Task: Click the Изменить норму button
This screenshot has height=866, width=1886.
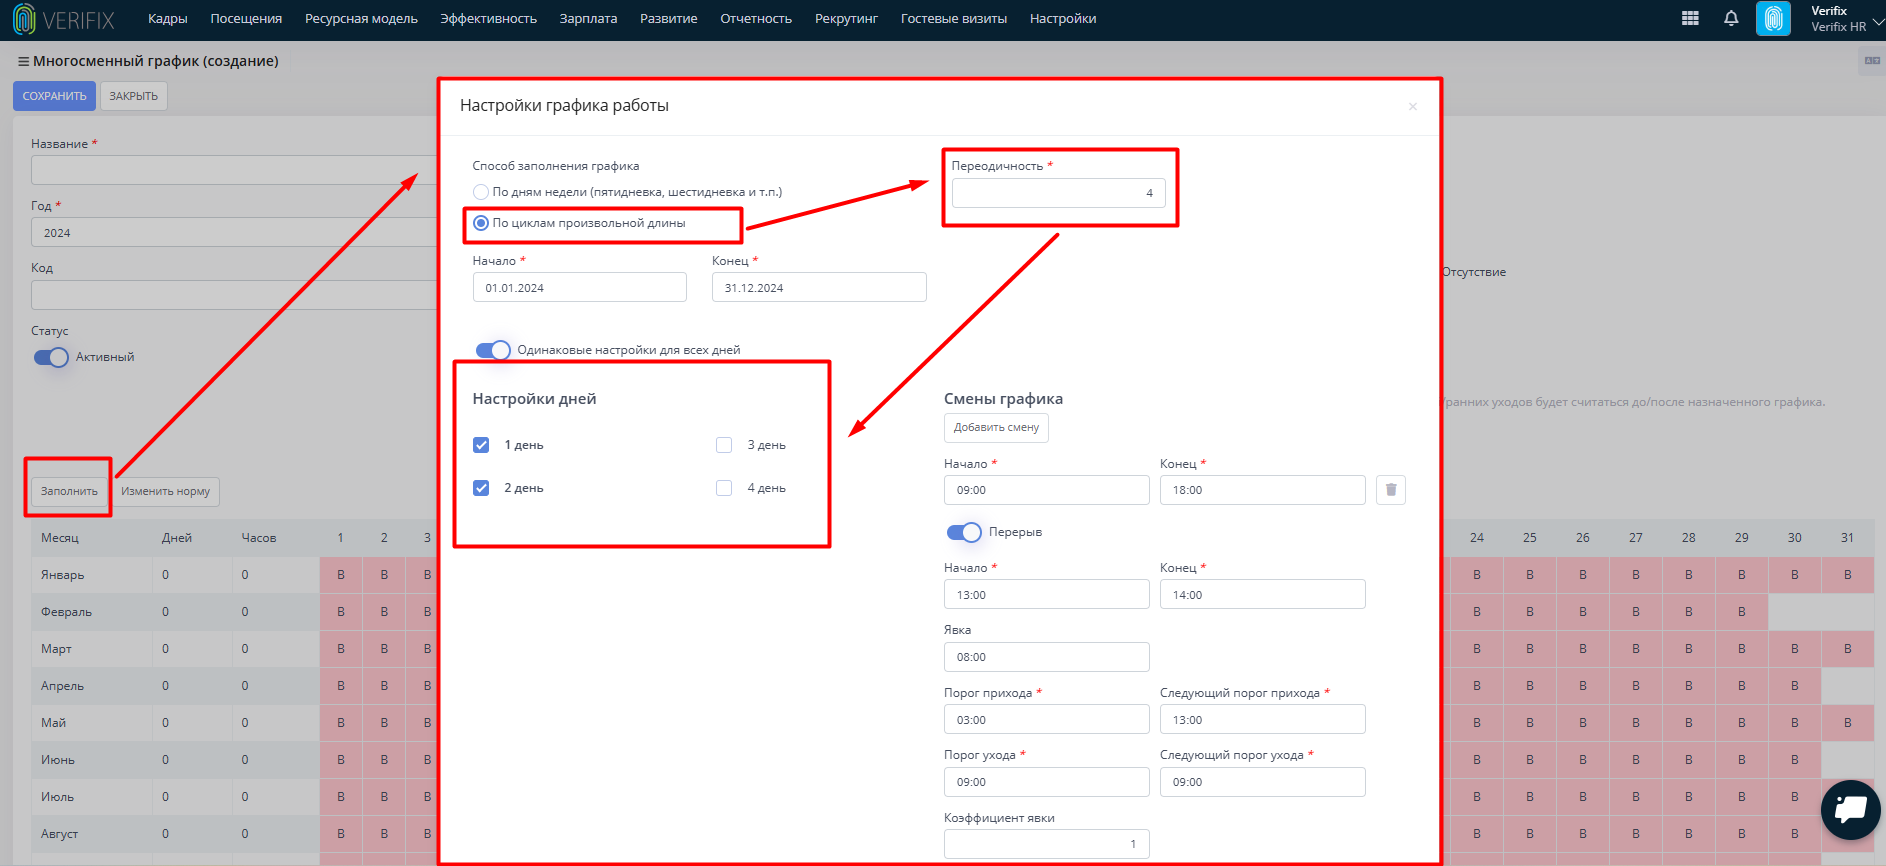Action: point(166,491)
